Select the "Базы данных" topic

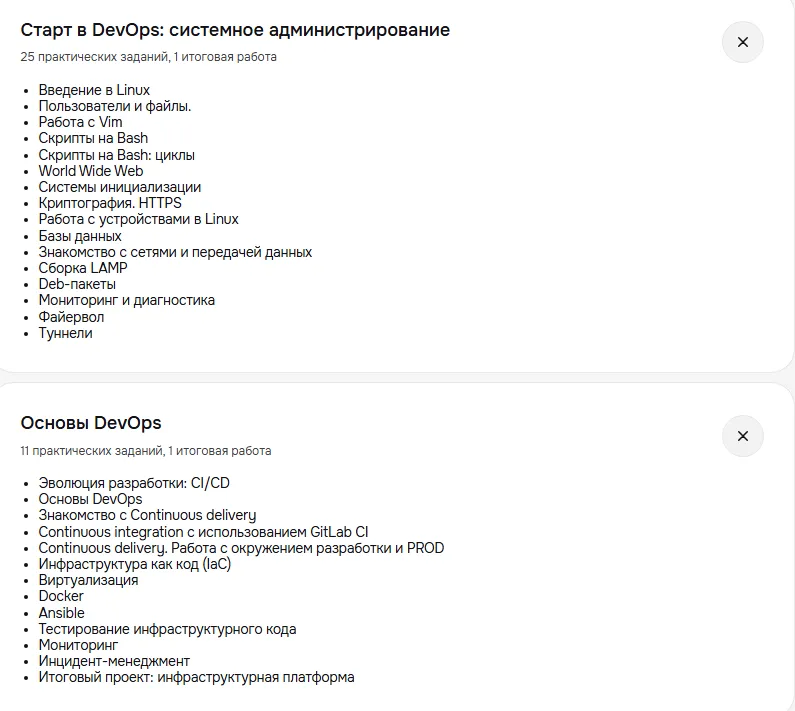(80, 236)
